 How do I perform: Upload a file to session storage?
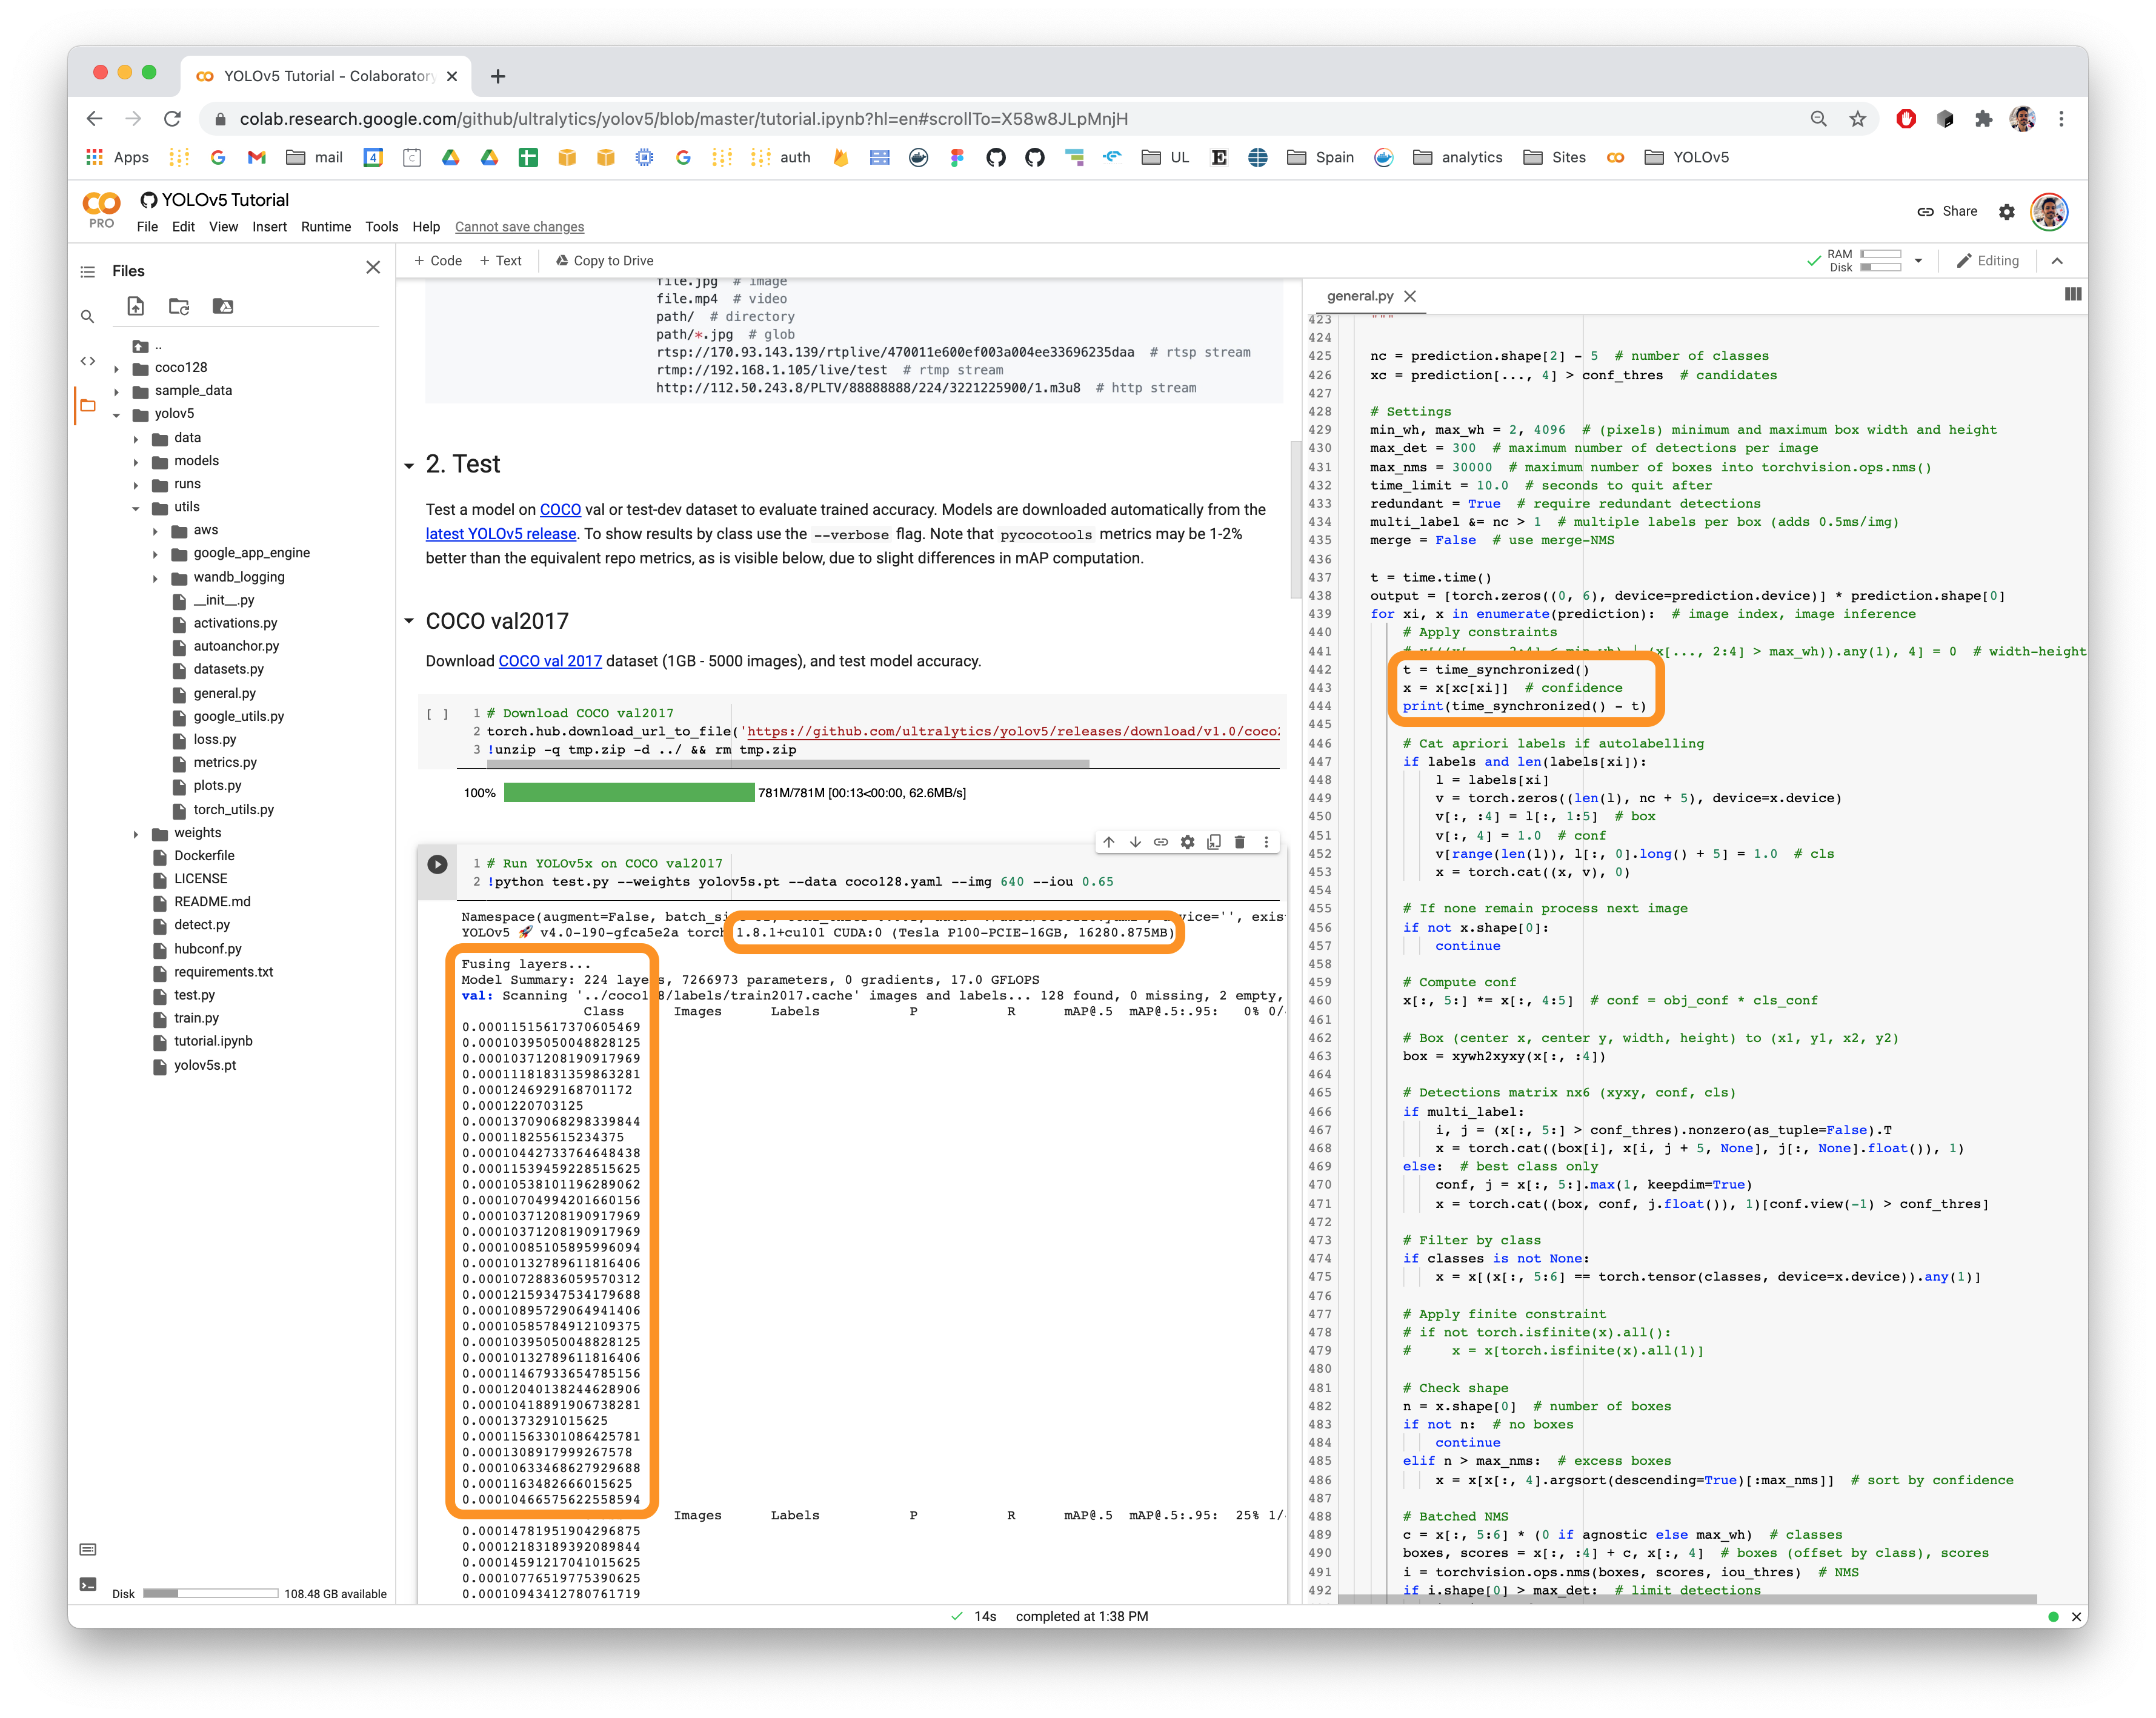[x=136, y=306]
